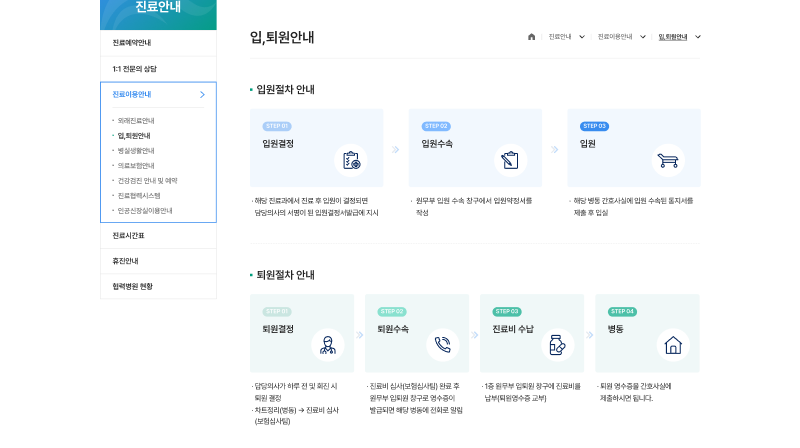Viewport: 800px width, 448px height.
Task: Go to 의료보험안내 submenu link
Action: (136, 166)
